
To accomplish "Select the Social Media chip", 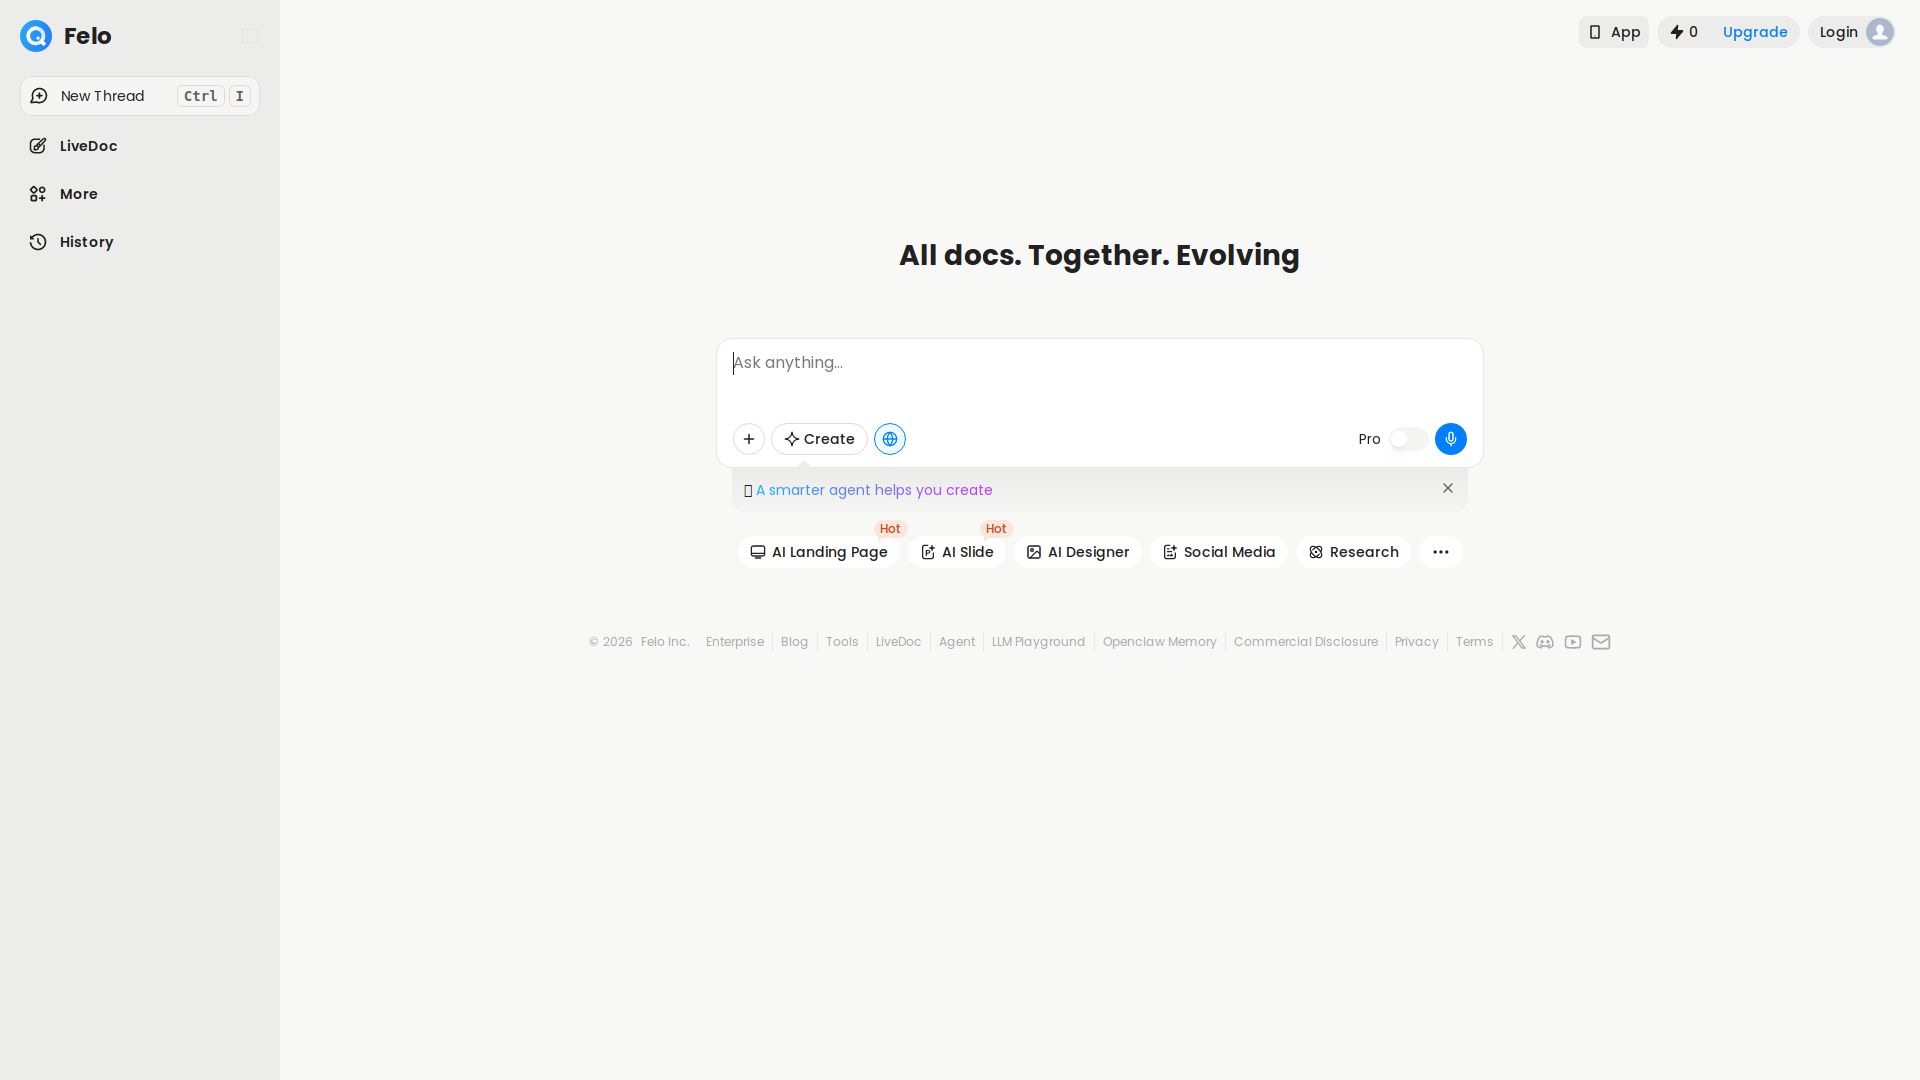I will [x=1219, y=552].
